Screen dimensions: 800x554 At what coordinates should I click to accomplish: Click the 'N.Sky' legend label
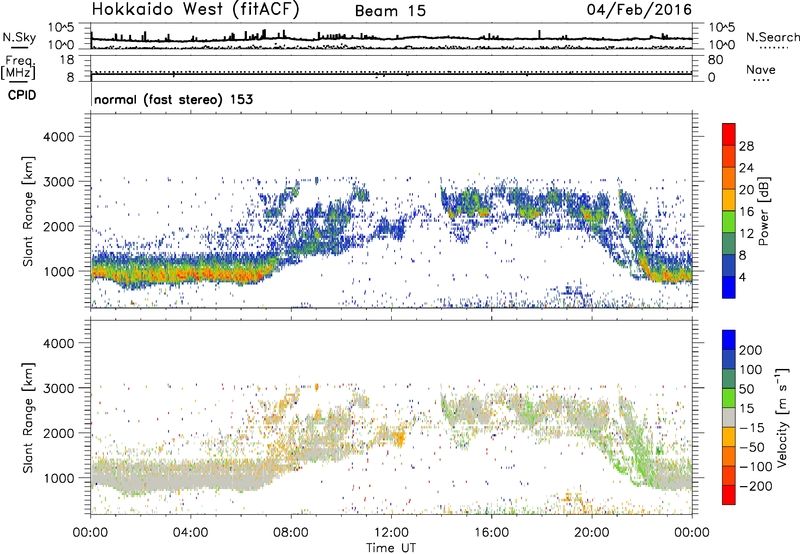tap(19, 37)
